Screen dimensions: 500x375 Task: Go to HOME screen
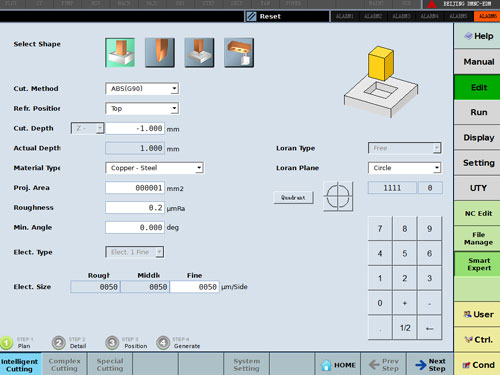coord(338,365)
